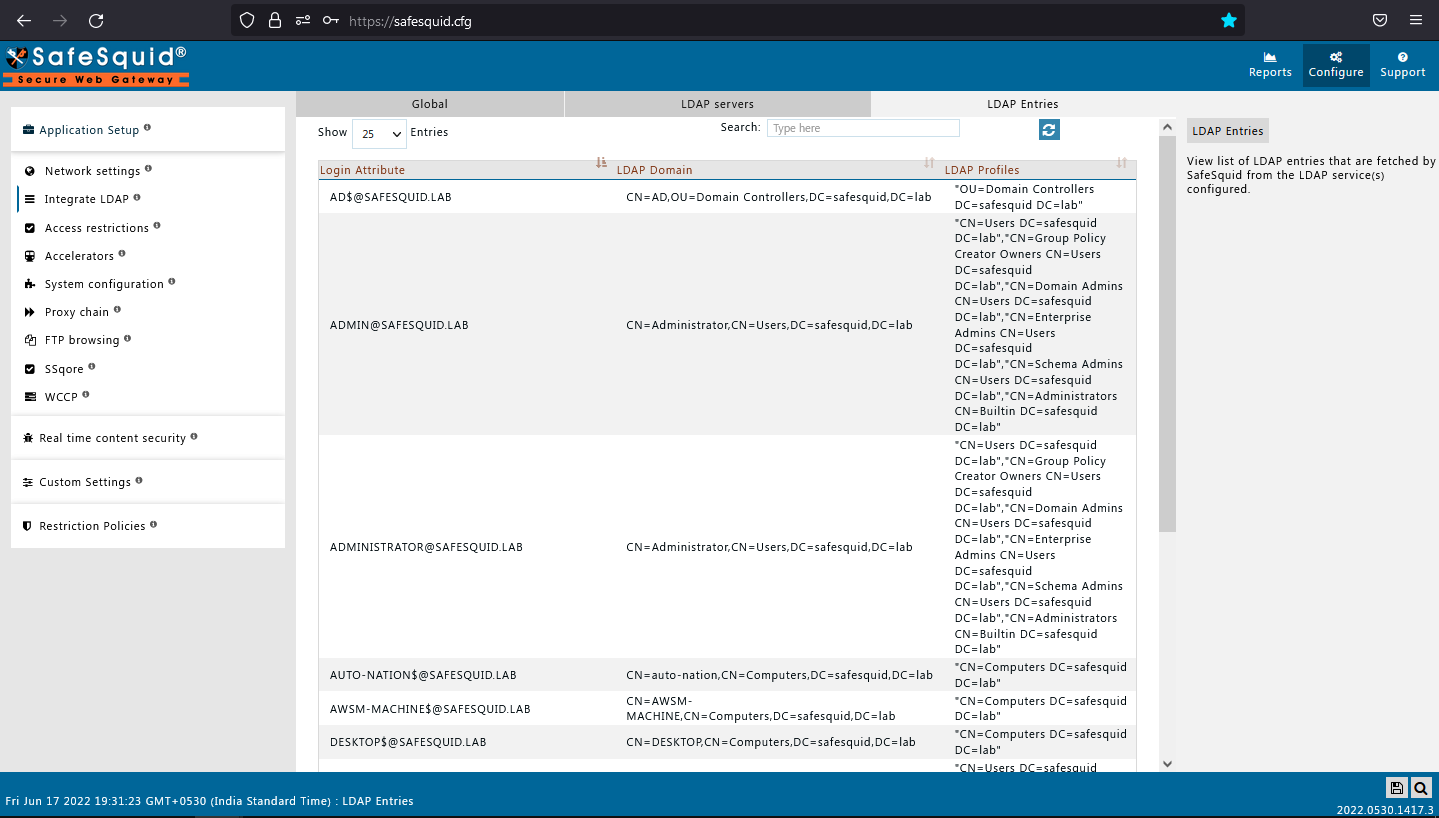Sort by Login Attribute column

click(x=463, y=170)
